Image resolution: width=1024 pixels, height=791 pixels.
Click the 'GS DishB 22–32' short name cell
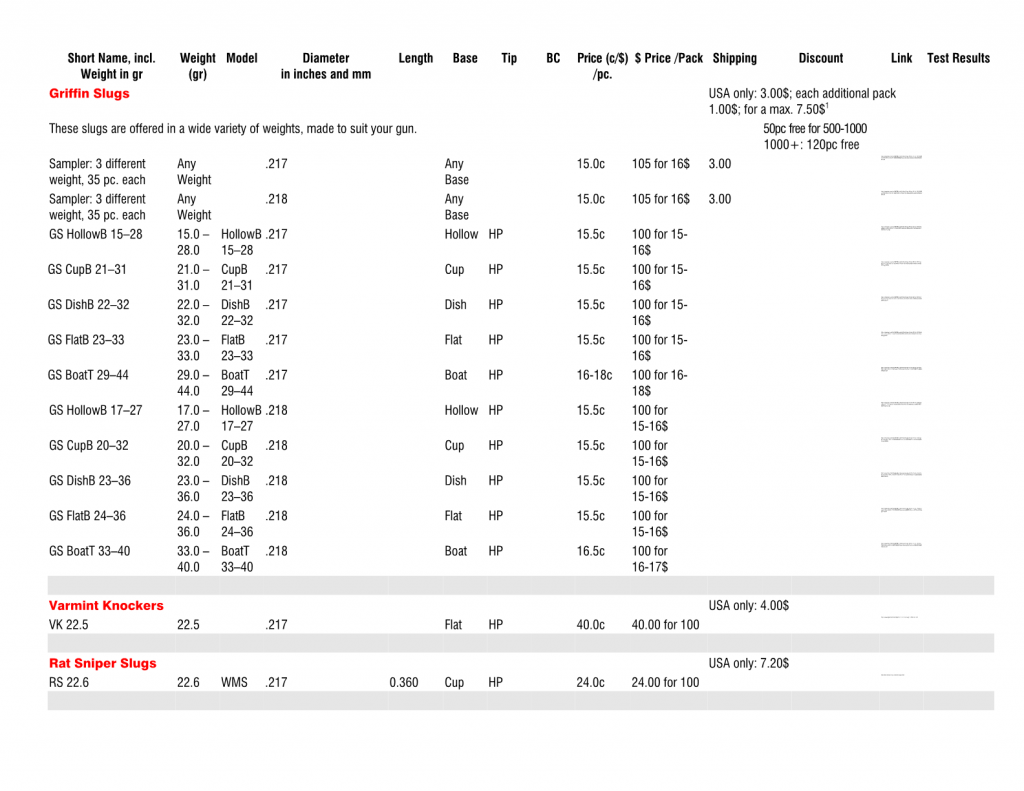(89, 304)
